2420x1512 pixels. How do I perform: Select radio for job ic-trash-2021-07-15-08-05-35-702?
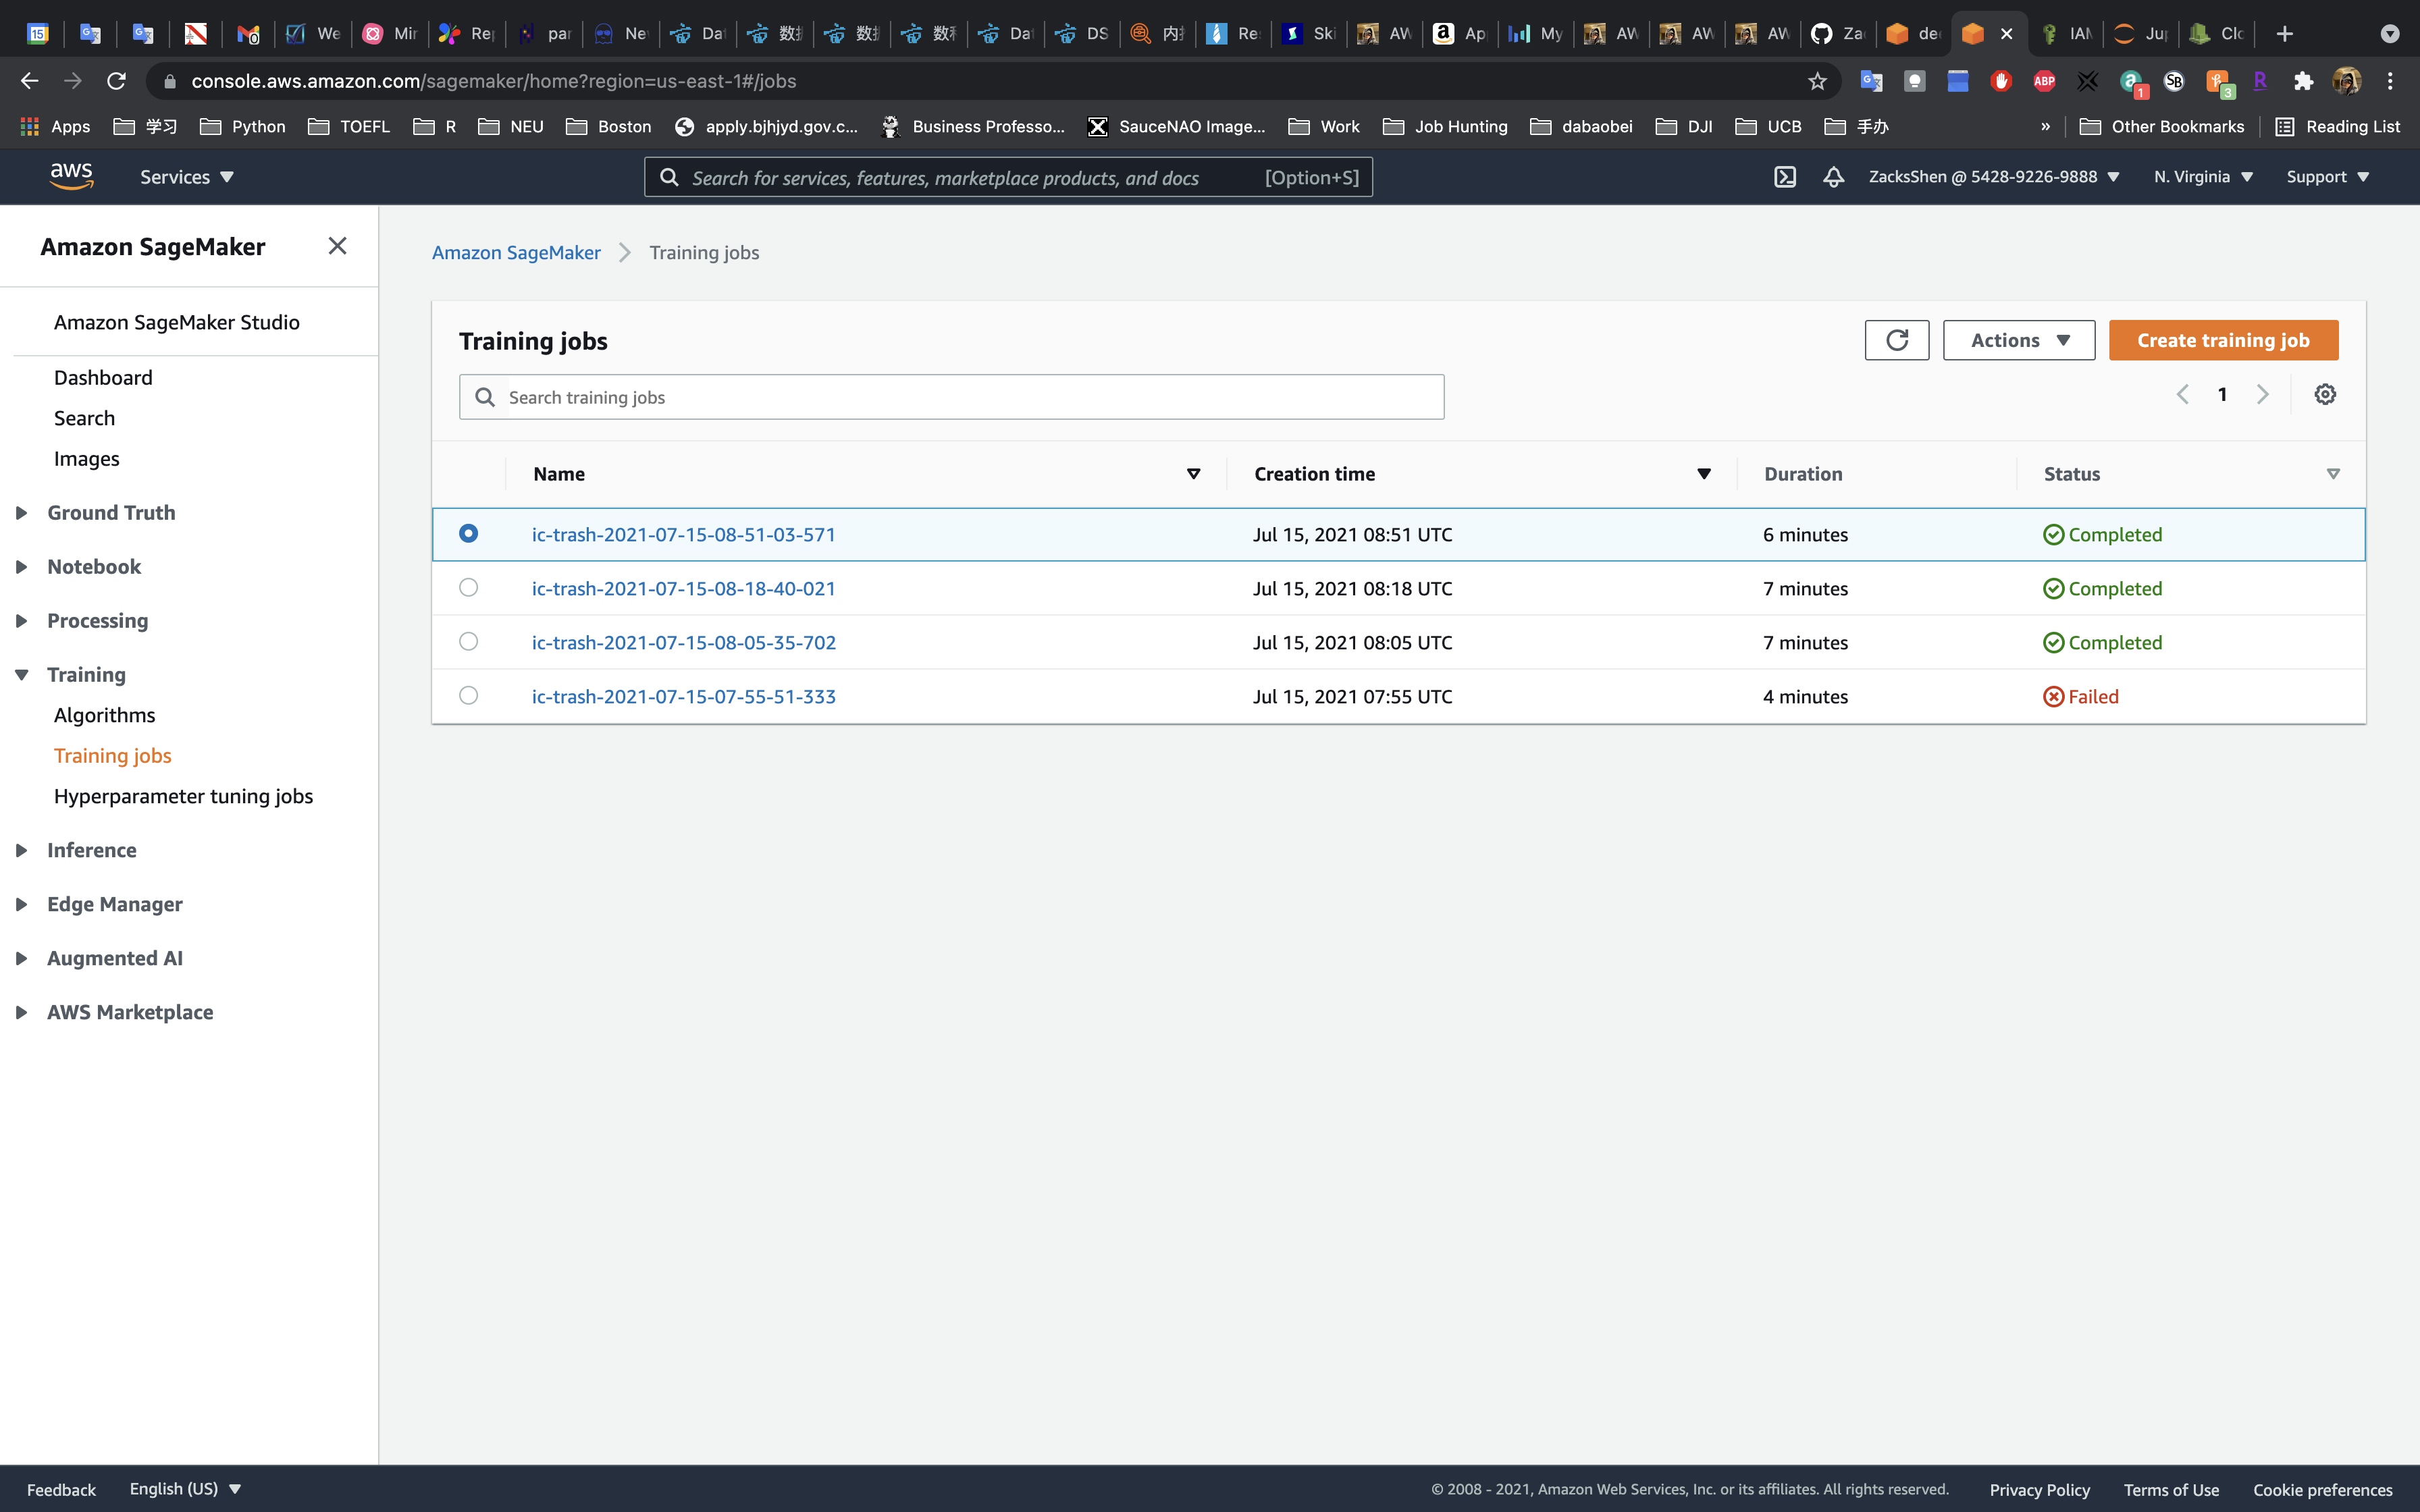[x=468, y=642]
